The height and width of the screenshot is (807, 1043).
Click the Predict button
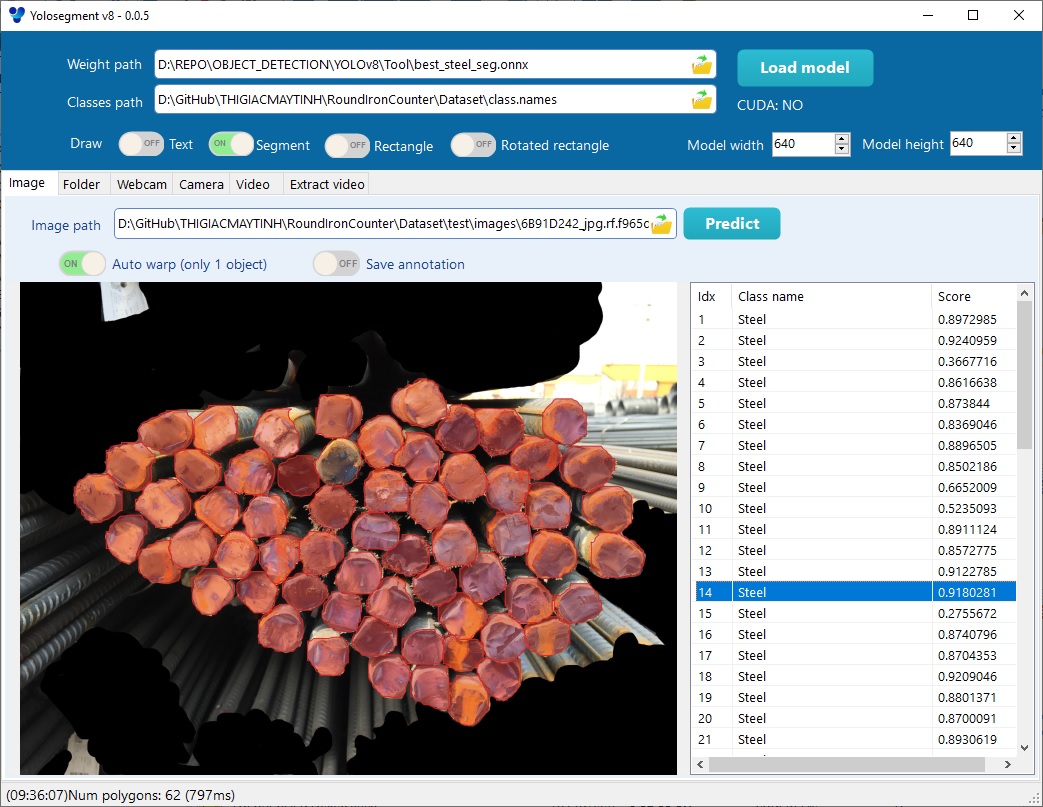pos(732,224)
